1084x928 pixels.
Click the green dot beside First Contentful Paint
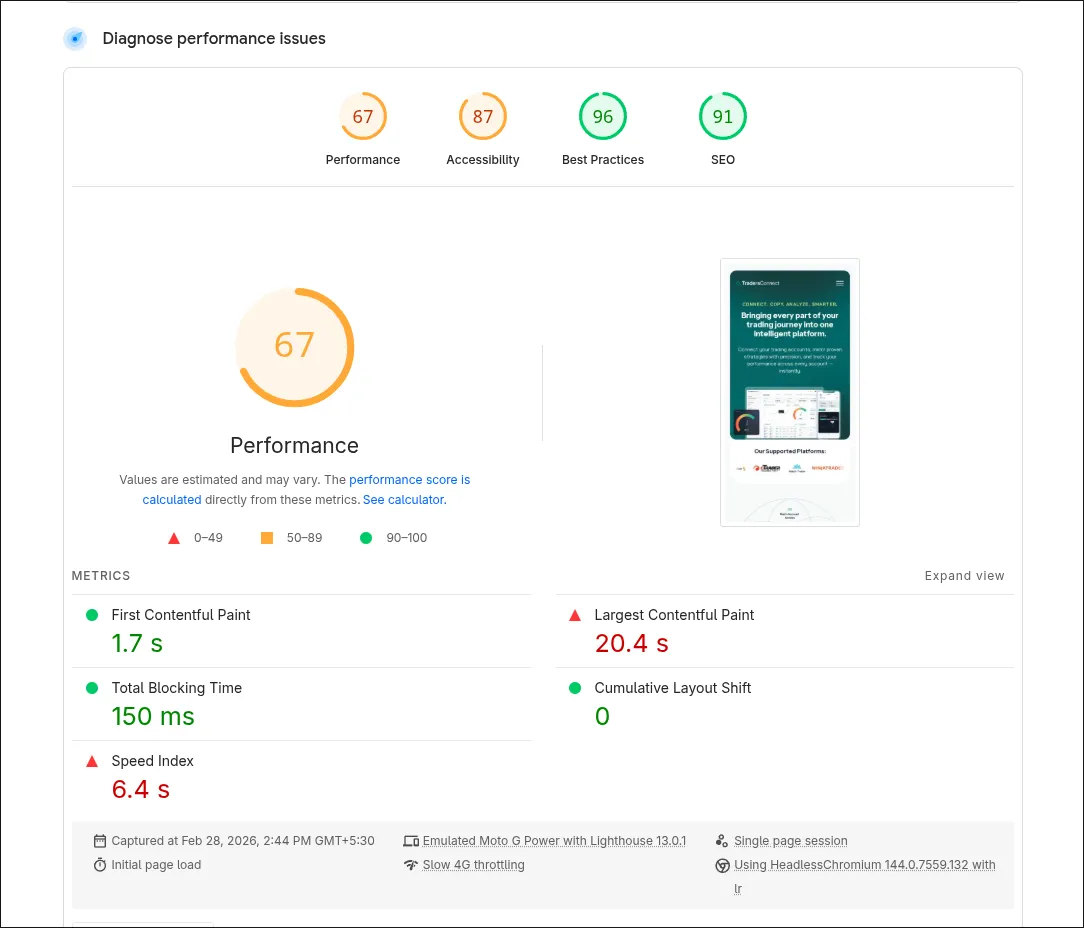coord(92,615)
